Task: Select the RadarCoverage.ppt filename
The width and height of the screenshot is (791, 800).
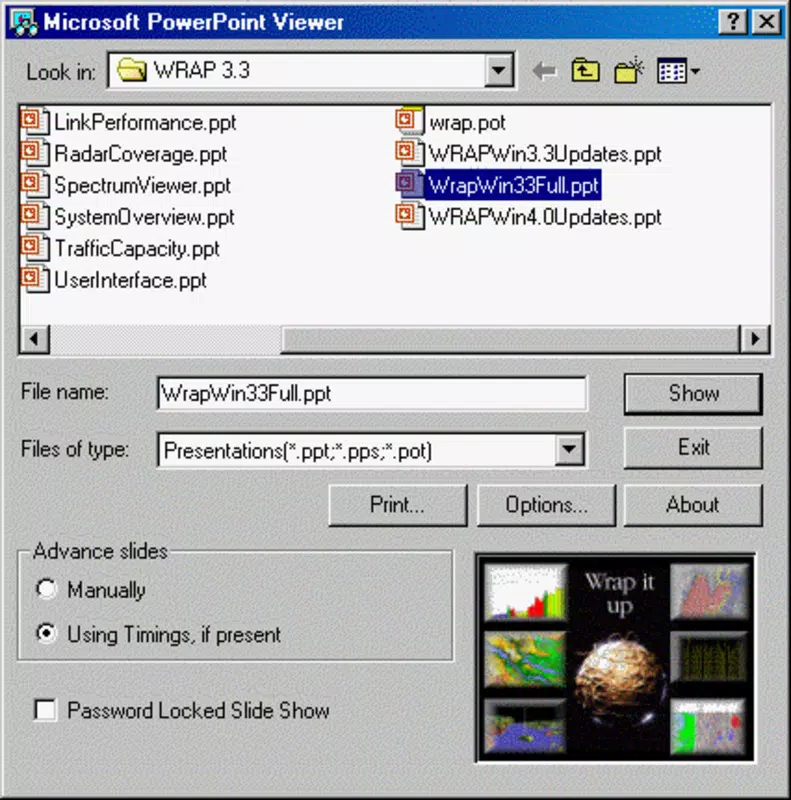Action: [140, 155]
